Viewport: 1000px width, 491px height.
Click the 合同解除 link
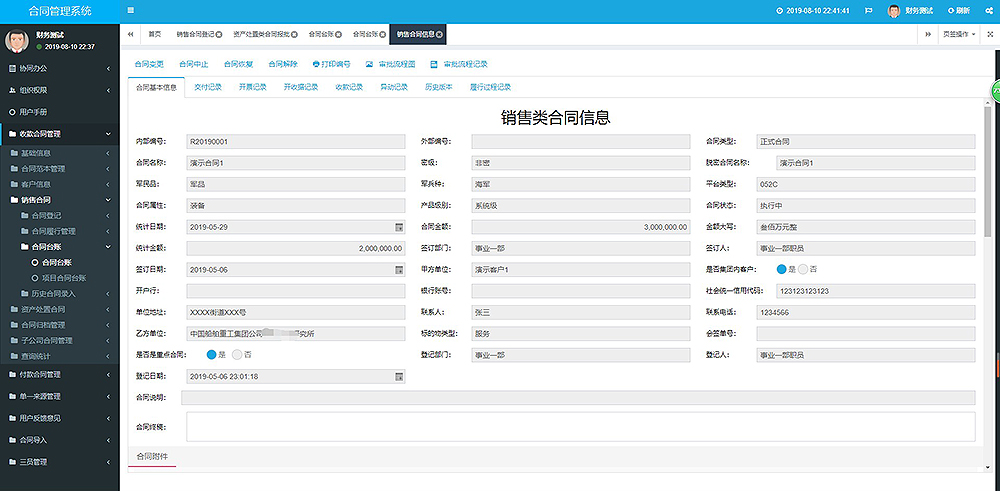(x=283, y=64)
